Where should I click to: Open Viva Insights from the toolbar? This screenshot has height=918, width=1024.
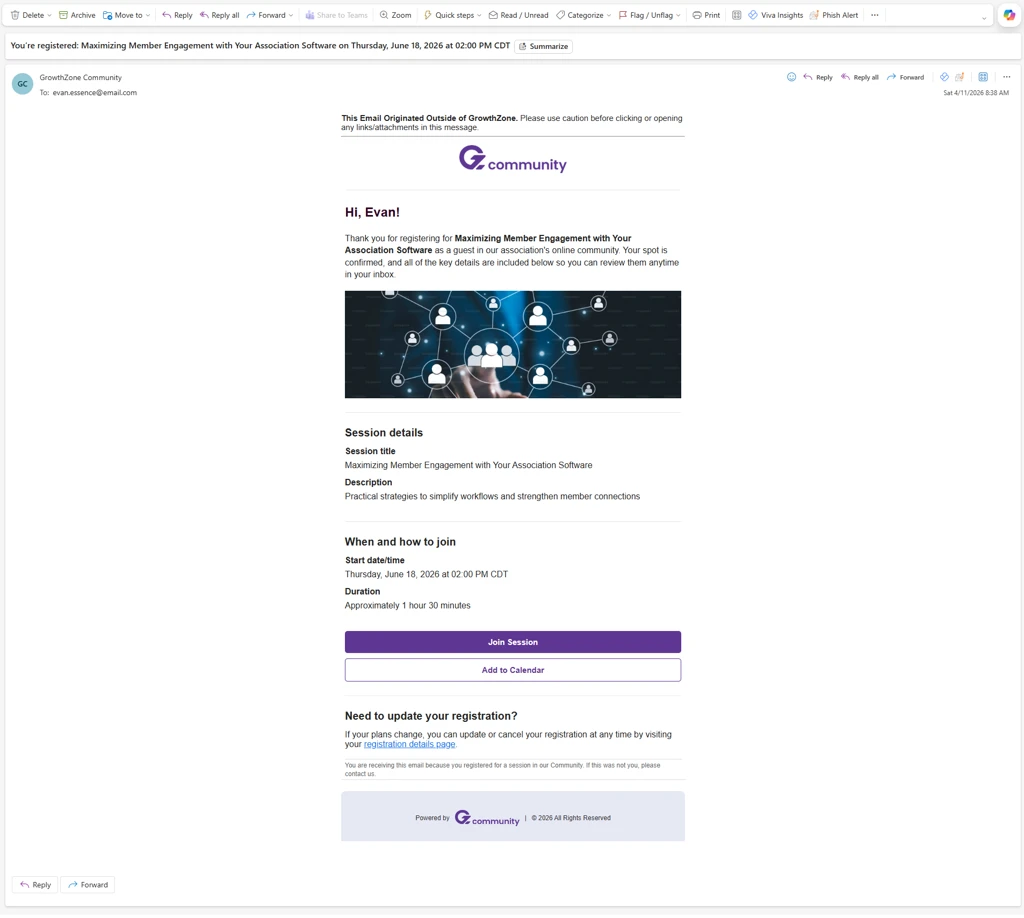click(775, 15)
